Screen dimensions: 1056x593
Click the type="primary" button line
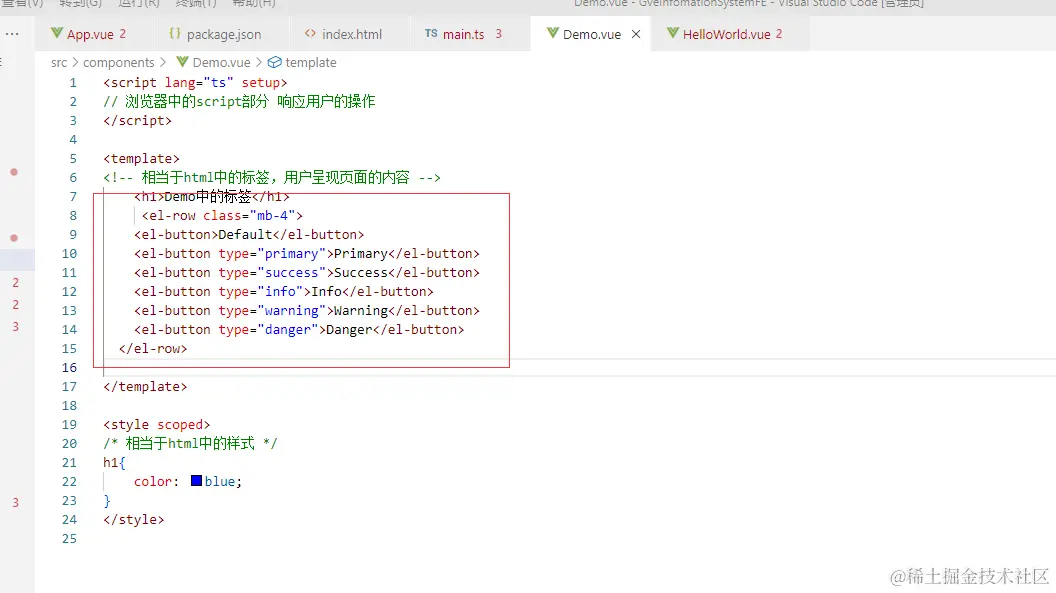[x=306, y=254]
